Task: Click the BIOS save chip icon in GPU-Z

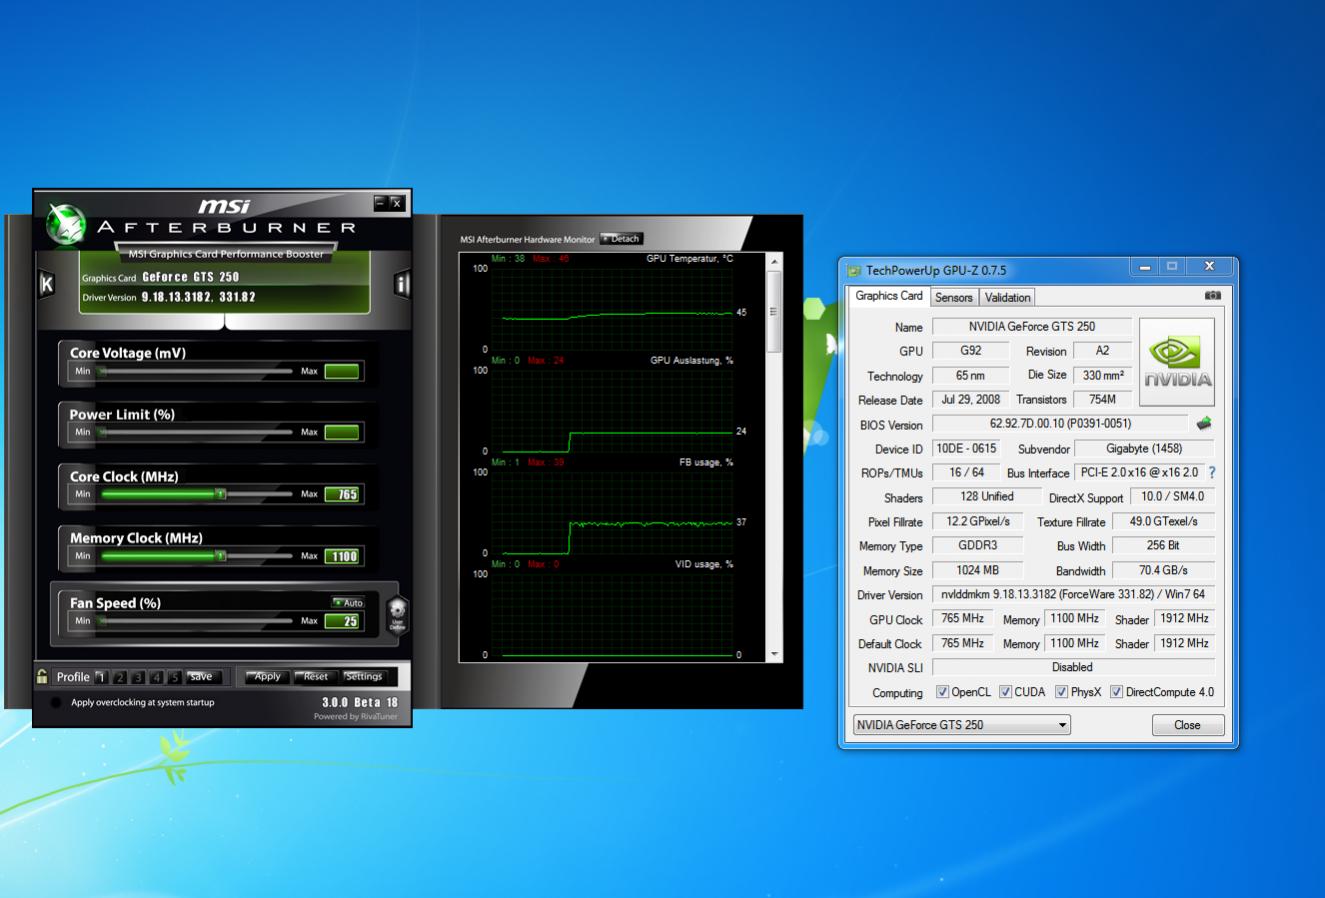Action: click(1204, 424)
